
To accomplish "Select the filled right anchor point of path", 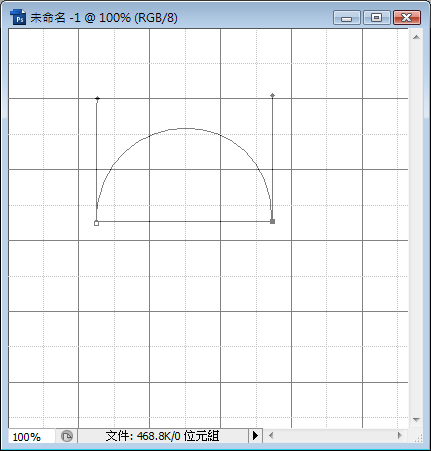I will coord(272,221).
